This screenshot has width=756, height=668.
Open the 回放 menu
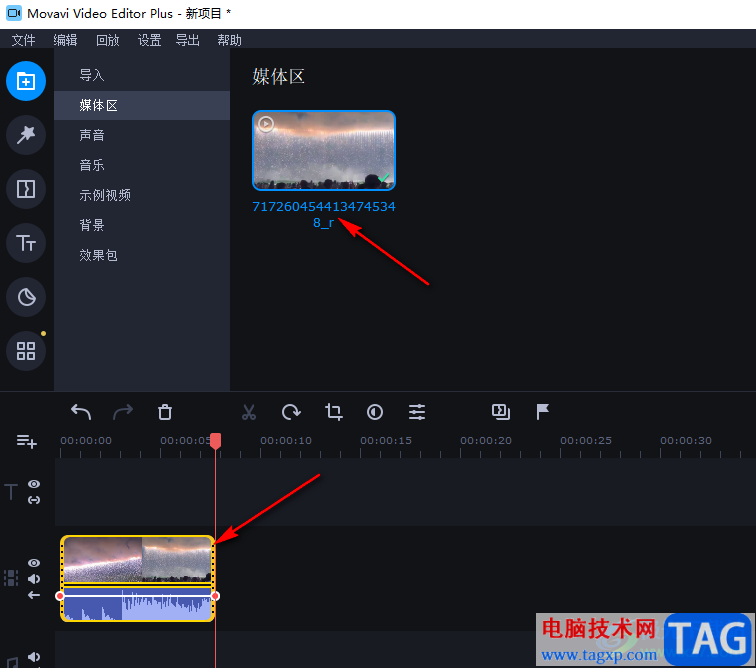[x=107, y=40]
